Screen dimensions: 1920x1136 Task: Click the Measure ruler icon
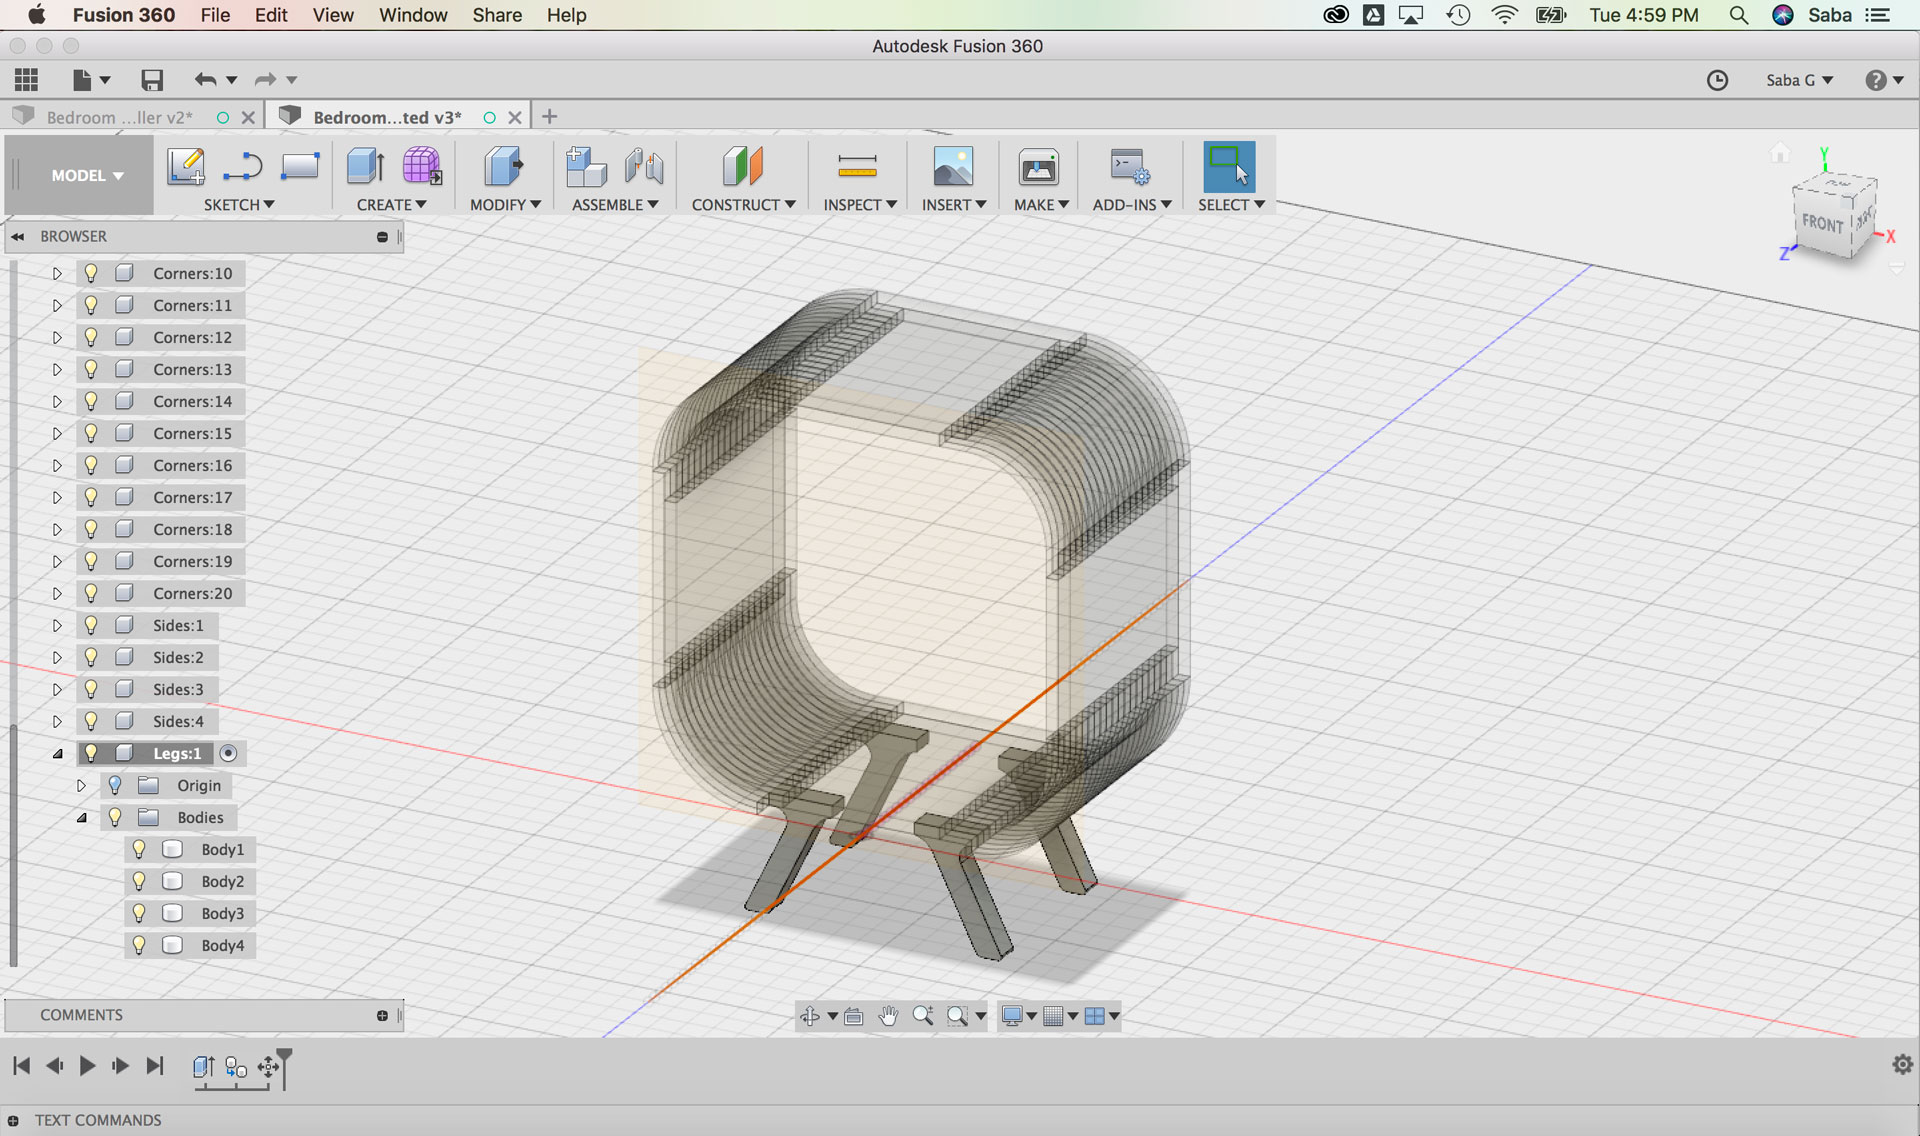(x=857, y=166)
